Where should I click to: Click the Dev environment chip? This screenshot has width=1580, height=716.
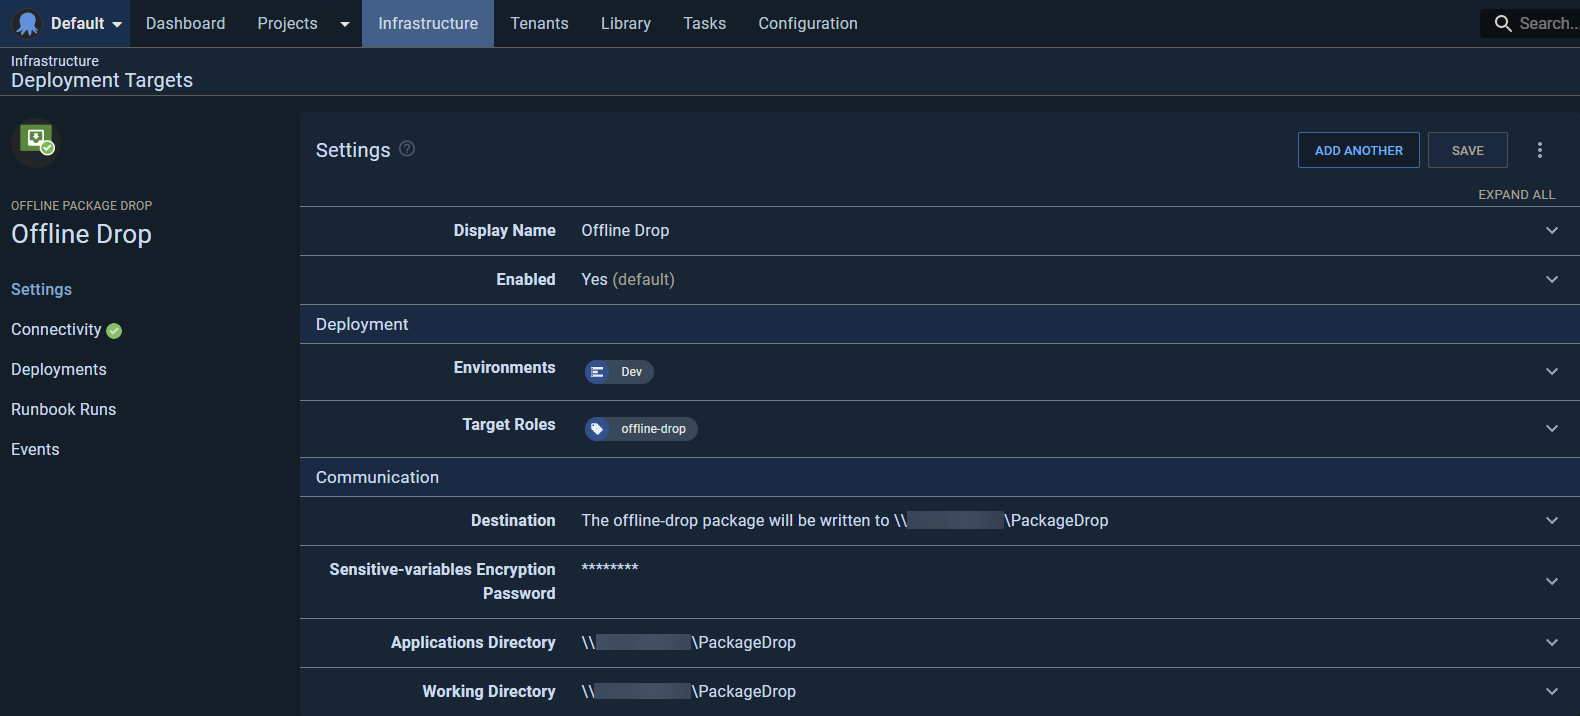click(619, 372)
